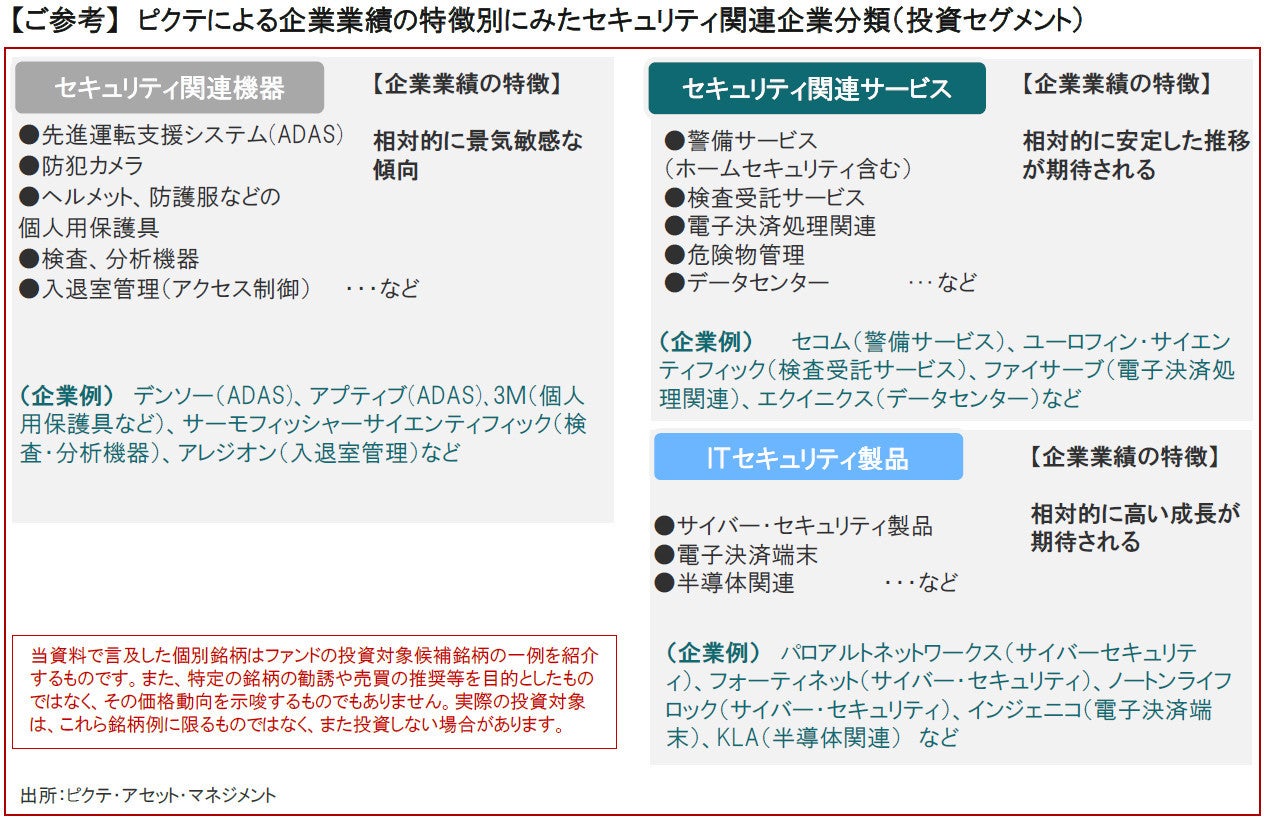Viewport: 1277px width, 818px height.
Task: Select the 先進運転支援システム(ADAS) bullet item
Action: coord(181,134)
